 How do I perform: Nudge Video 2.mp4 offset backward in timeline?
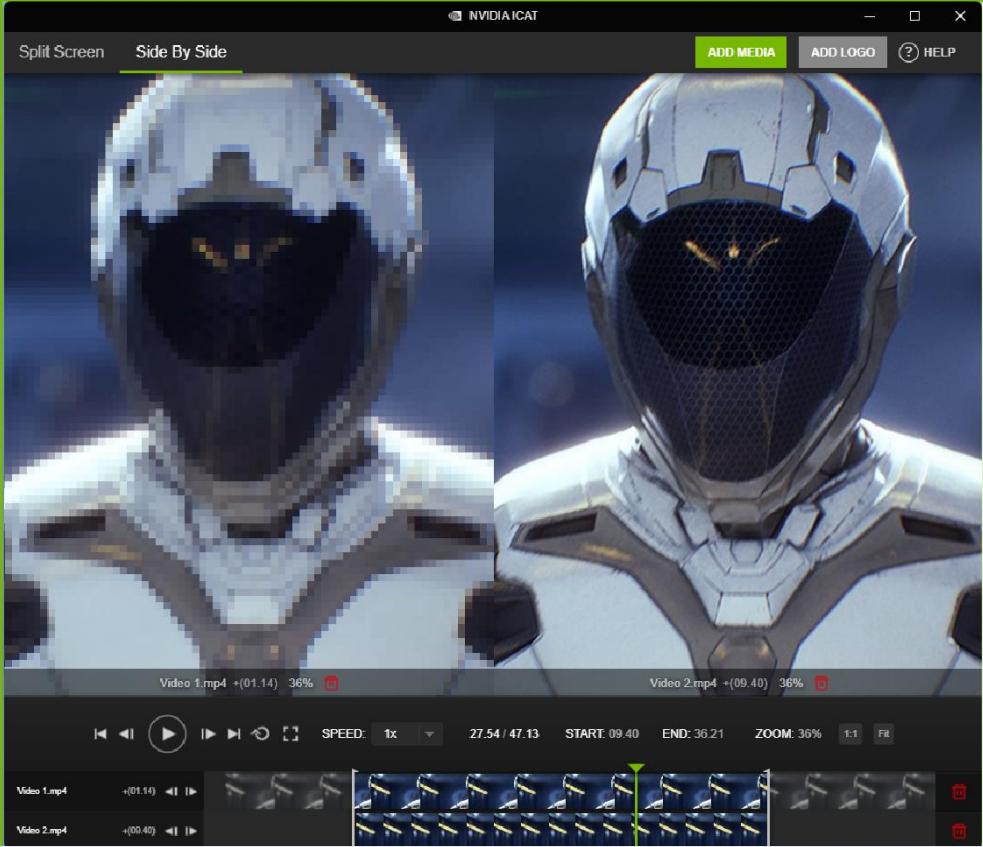pyautogui.click(x=171, y=831)
